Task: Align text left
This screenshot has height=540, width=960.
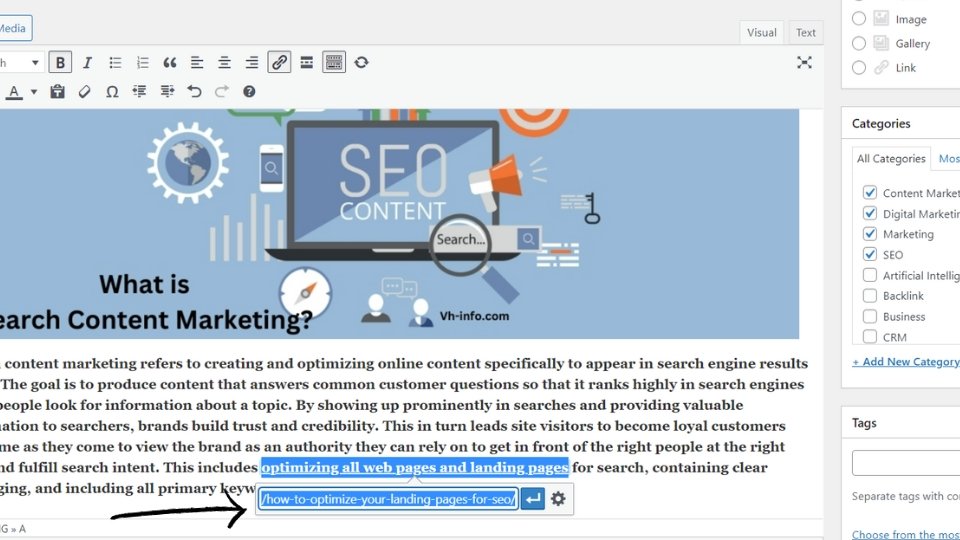Action: (197, 62)
